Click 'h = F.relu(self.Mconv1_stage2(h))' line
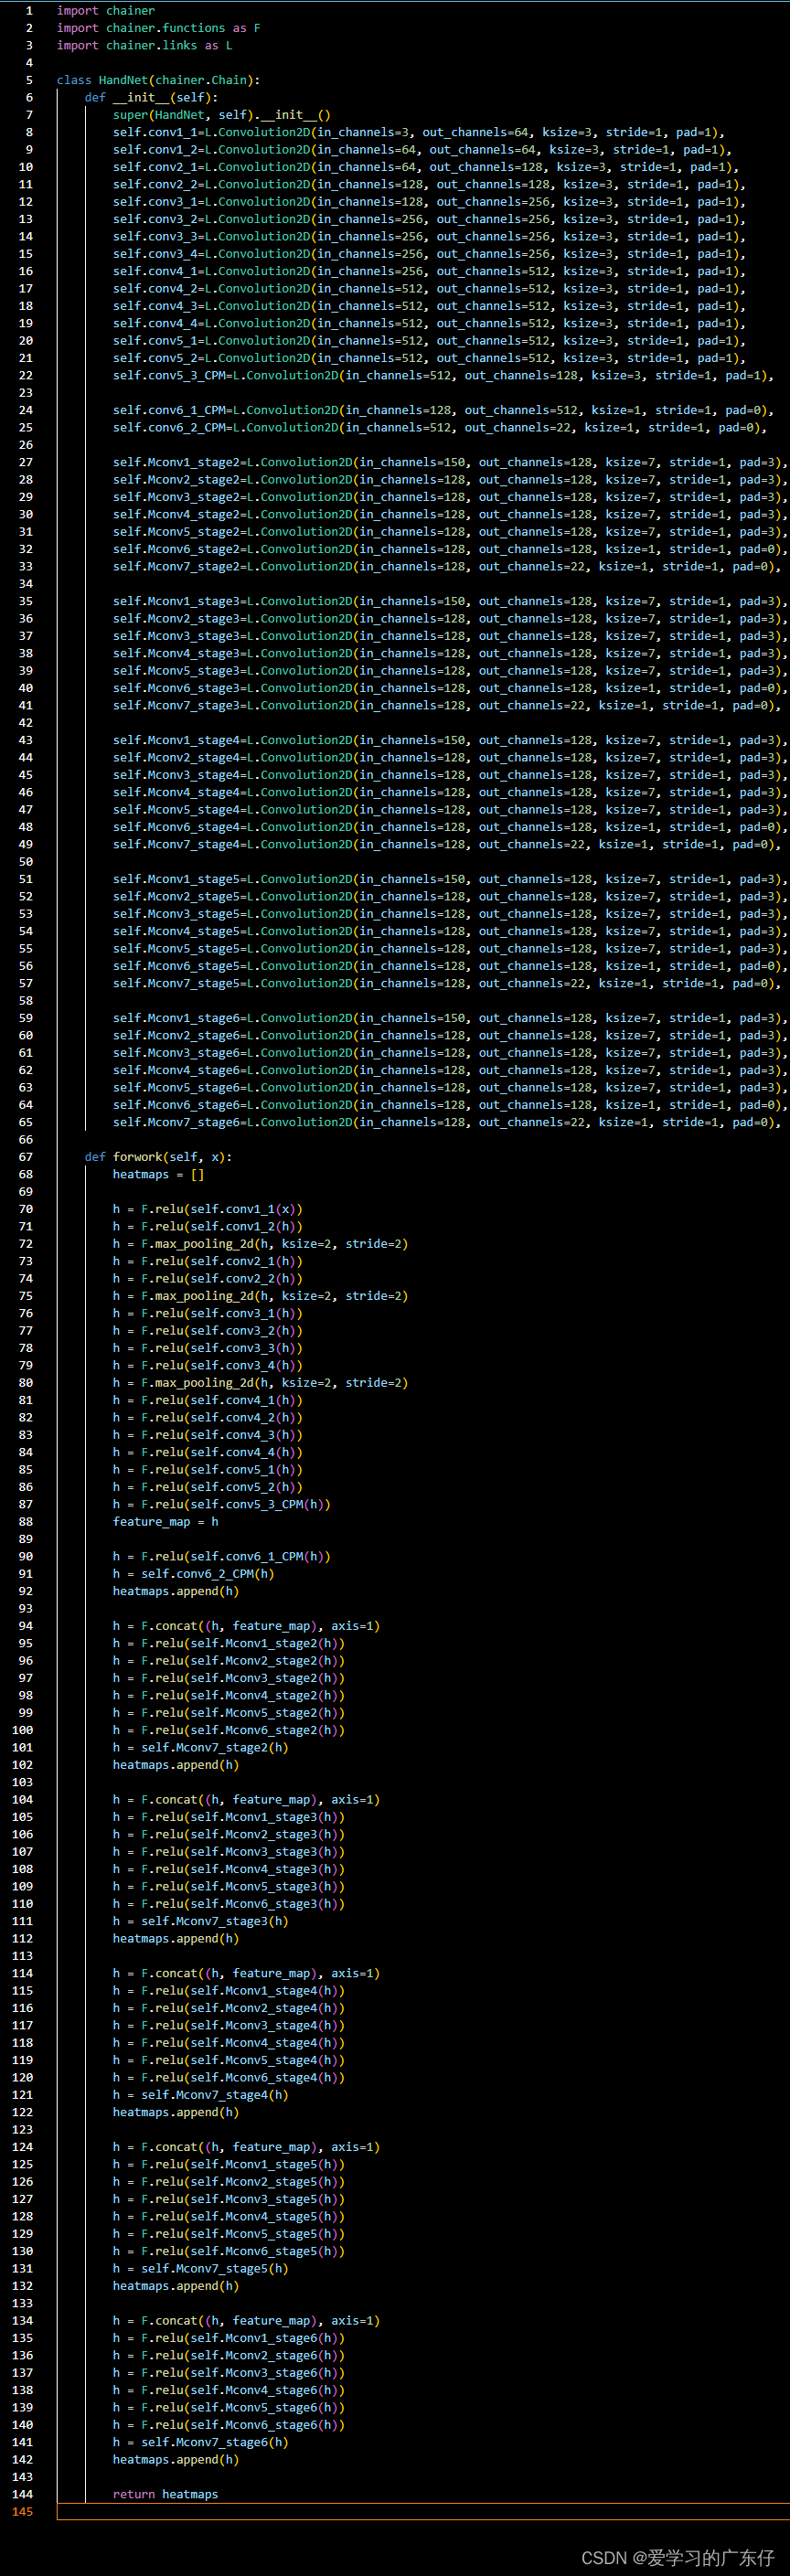Screen dimensions: 790x2576 point(228,1643)
